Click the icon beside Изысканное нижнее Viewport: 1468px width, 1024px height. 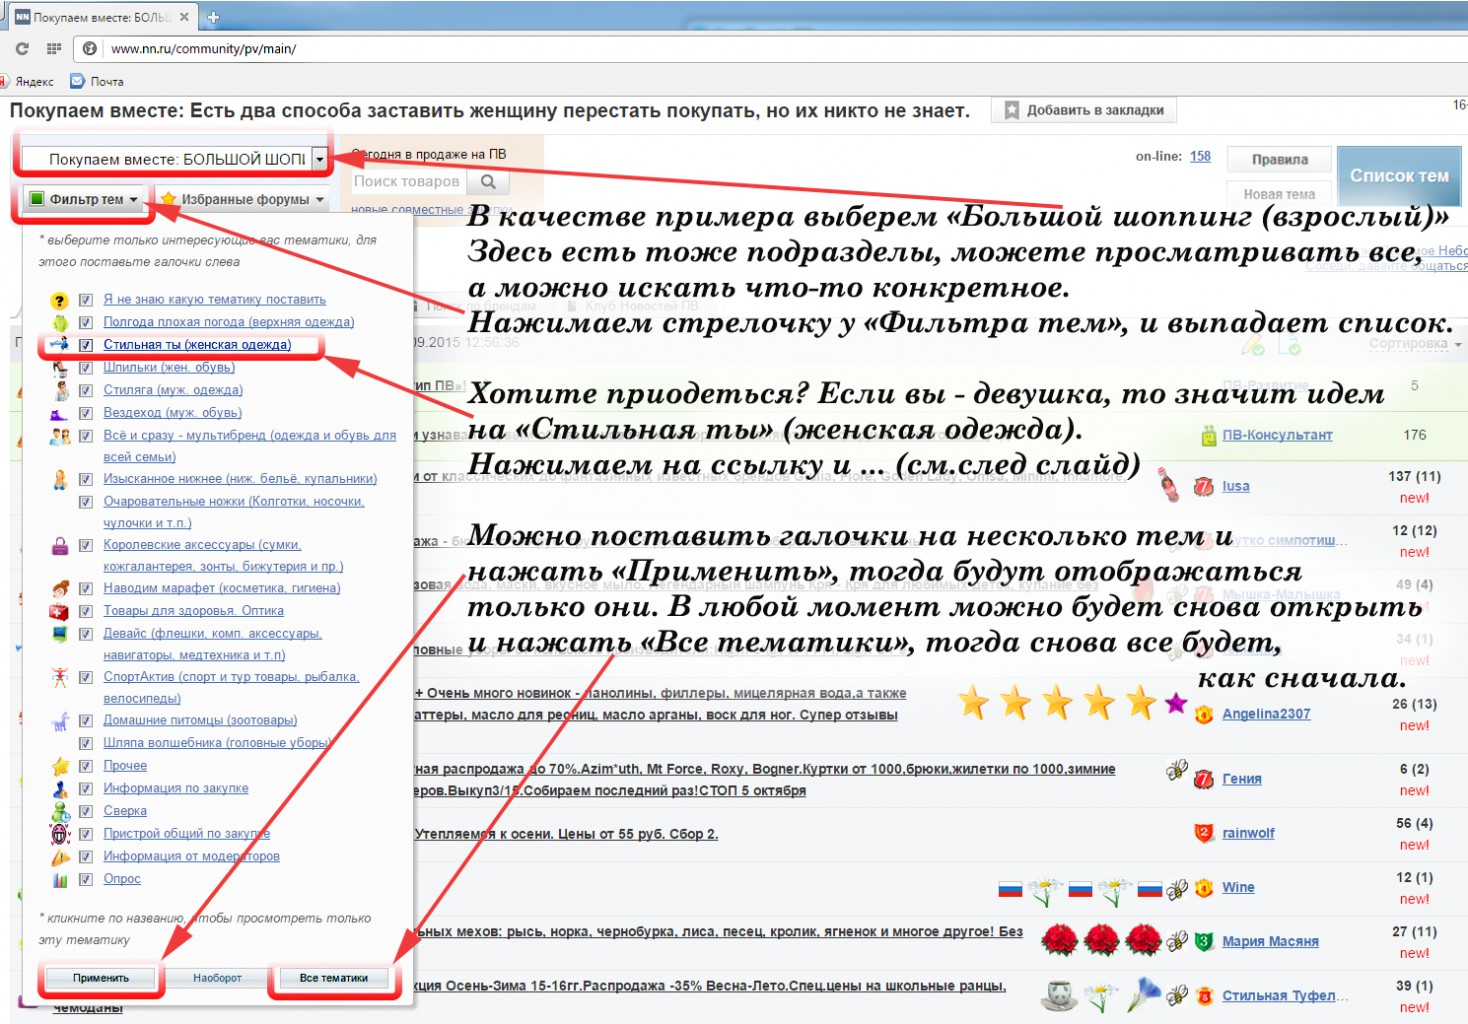60,480
